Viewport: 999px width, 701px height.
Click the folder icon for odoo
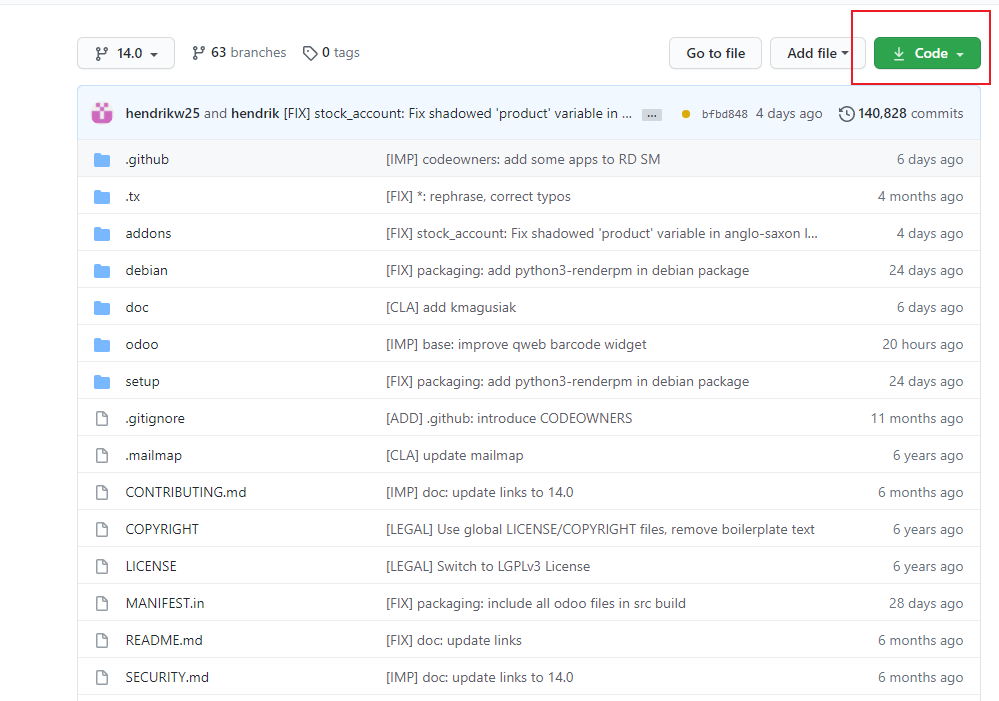click(x=102, y=344)
